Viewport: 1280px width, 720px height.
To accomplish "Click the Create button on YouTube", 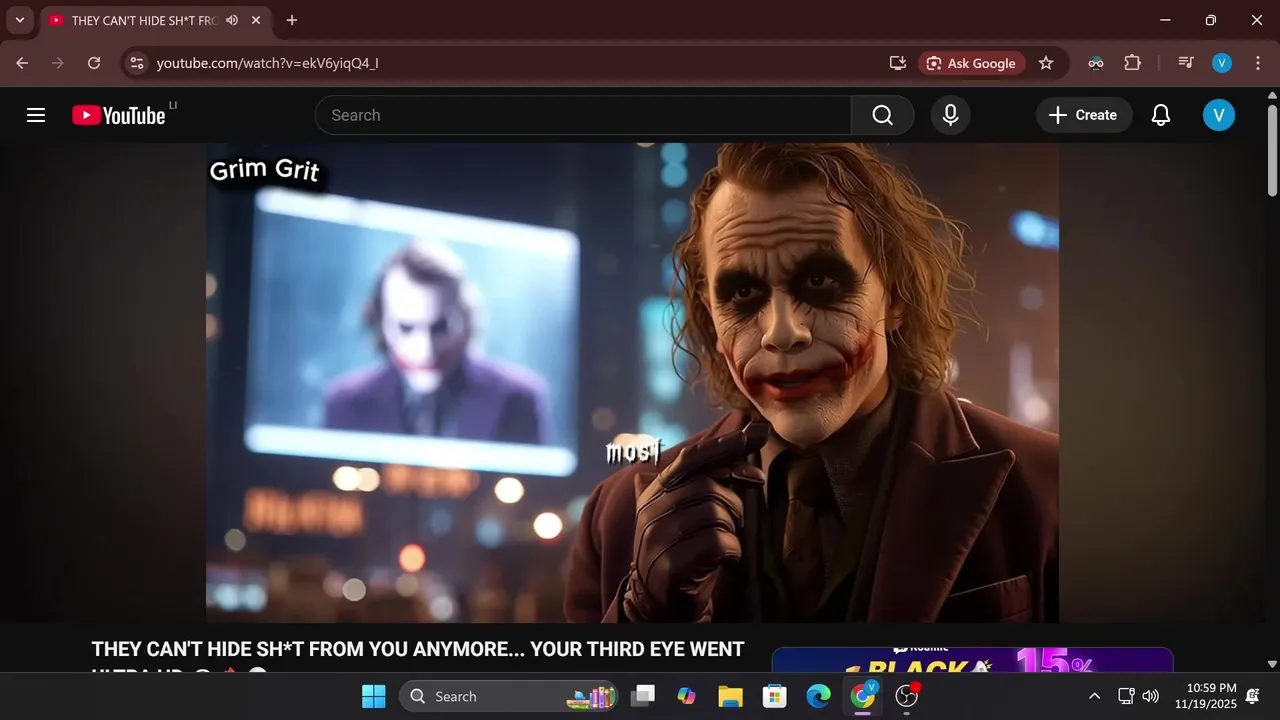I will click(x=1084, y=115).
